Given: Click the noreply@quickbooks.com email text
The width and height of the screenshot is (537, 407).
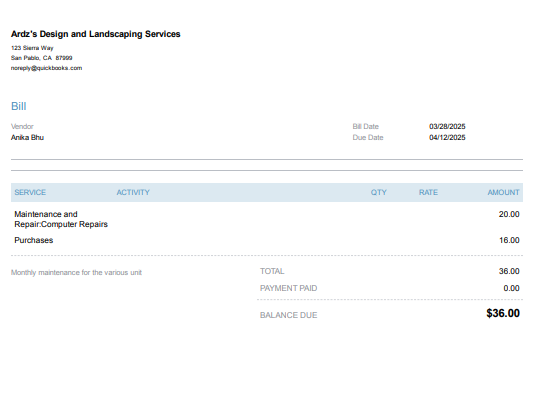Looking at the screenshot, I should (x=46, y=68).
